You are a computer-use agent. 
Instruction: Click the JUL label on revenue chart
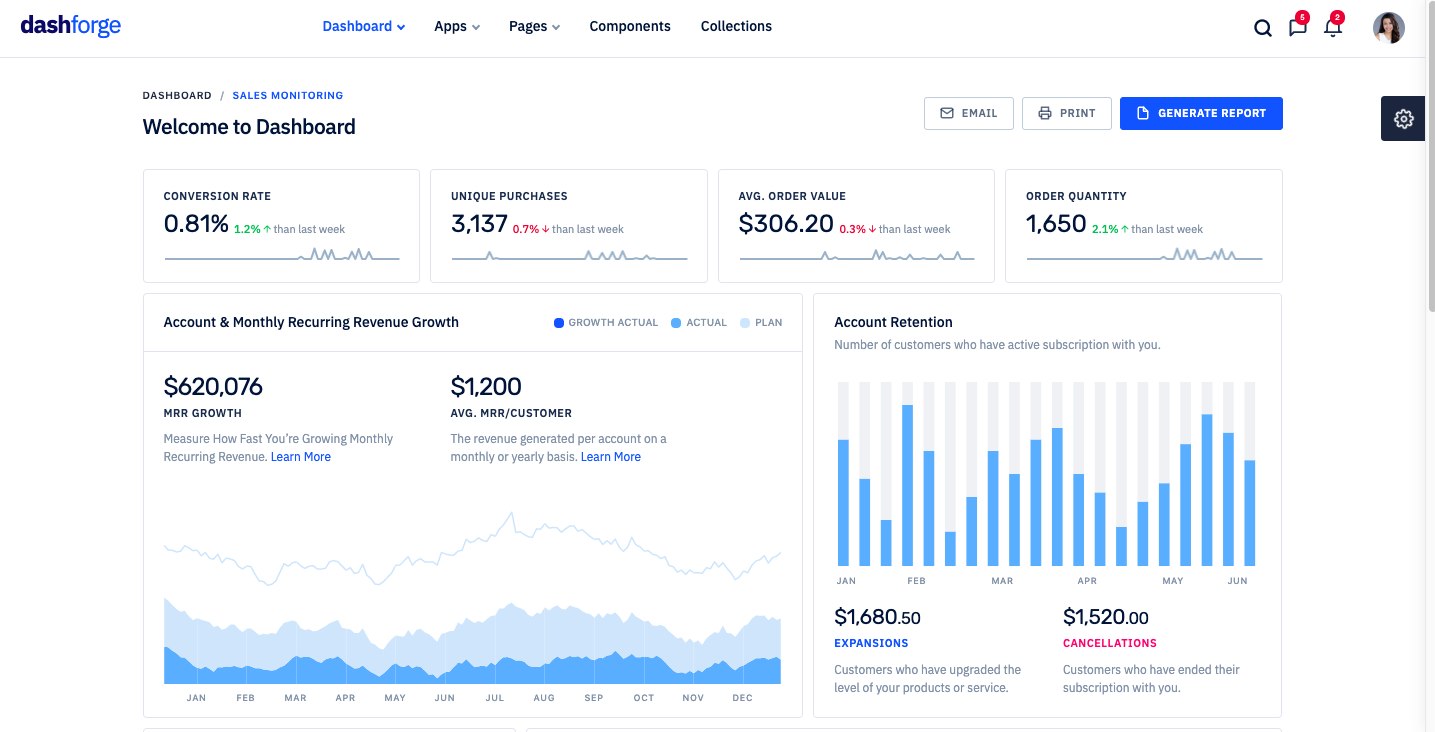494,698
